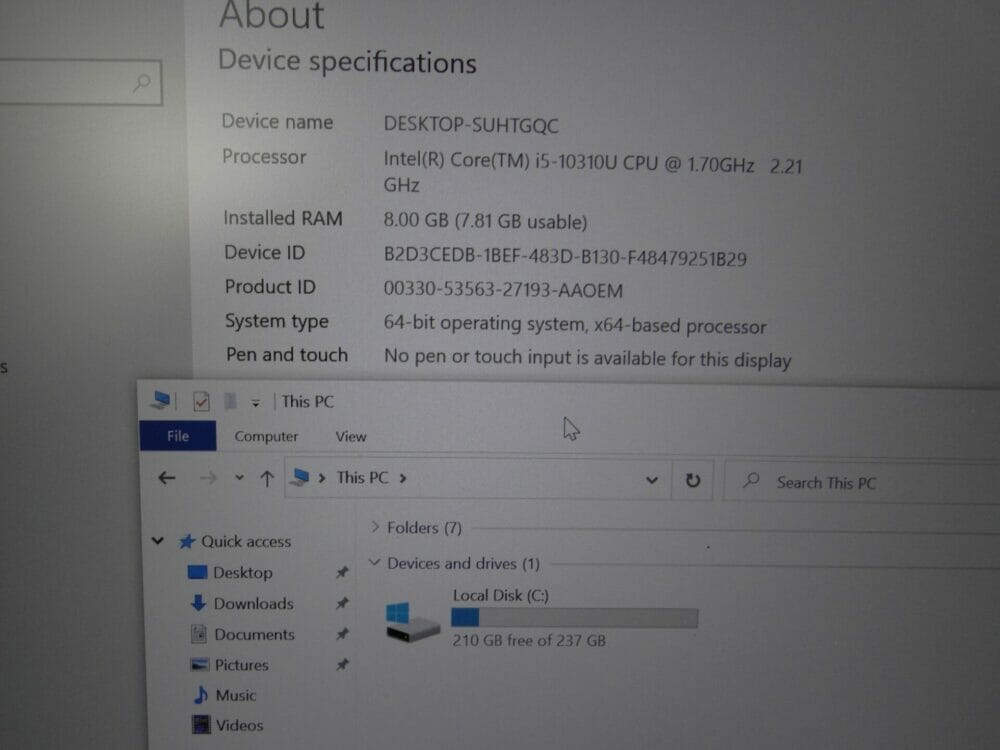Click the Videos filmstrip icon
This screenshot has height=750, width=1000.
[x=201, y=724]
